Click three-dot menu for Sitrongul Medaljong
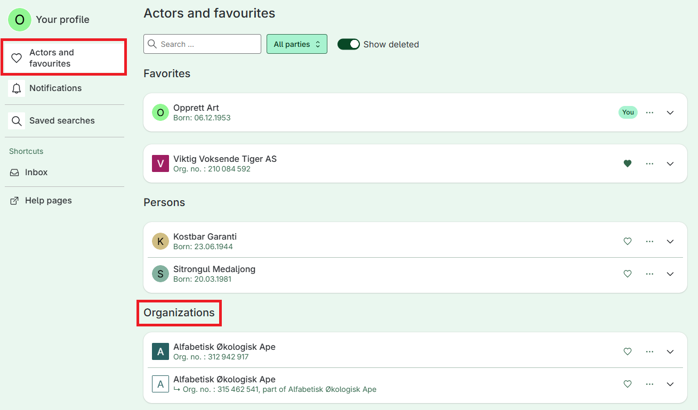The height and width of the screenshot is (410, 698). [x=649, y=274]
